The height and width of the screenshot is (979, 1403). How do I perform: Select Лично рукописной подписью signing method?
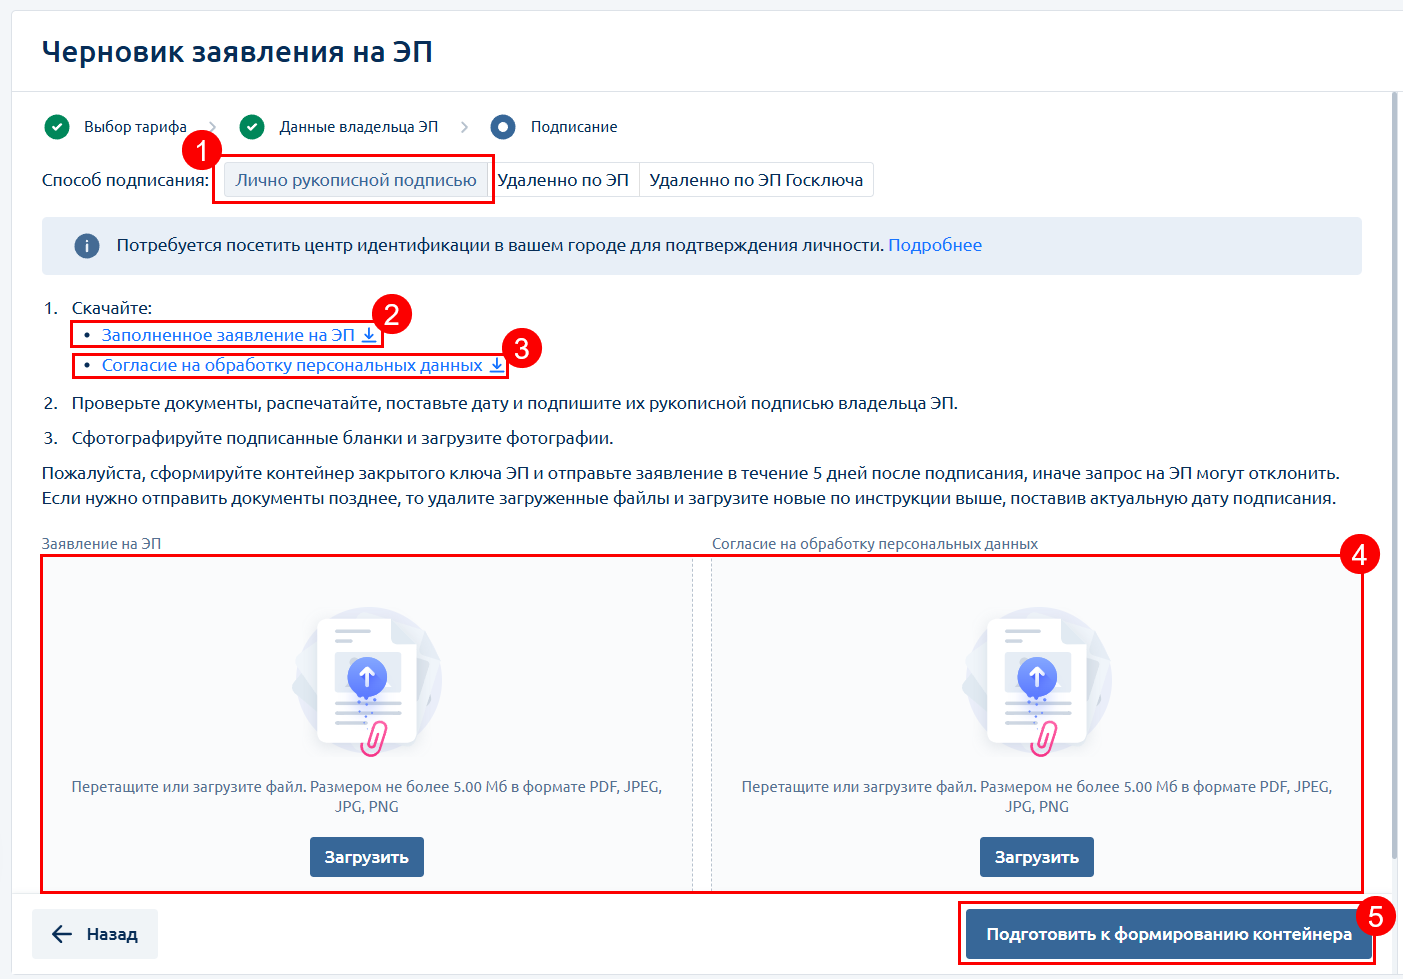[x=356, y=180]
